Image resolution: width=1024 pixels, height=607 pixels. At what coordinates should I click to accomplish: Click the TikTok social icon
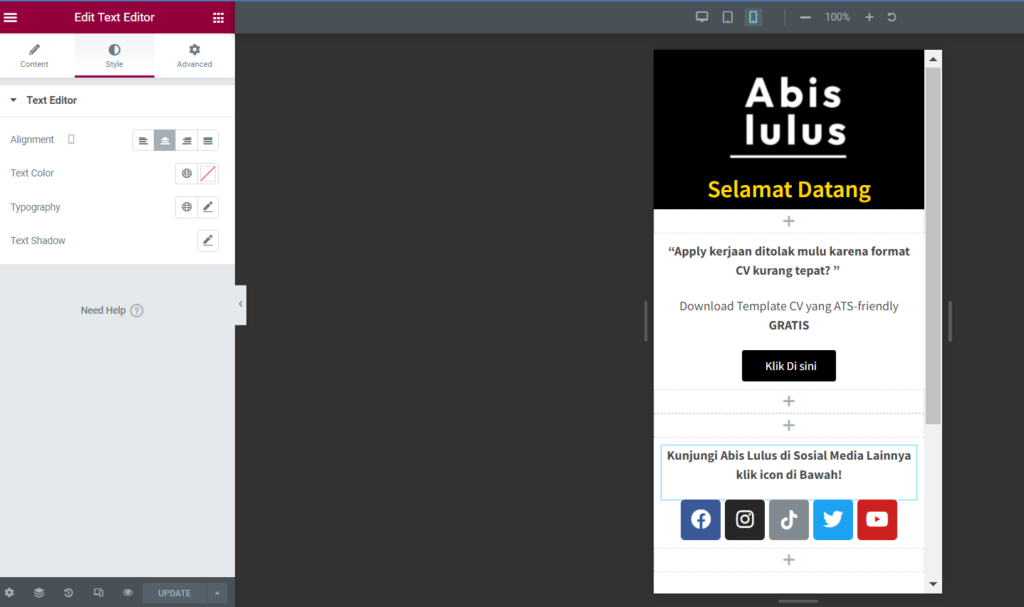point(789,520)
